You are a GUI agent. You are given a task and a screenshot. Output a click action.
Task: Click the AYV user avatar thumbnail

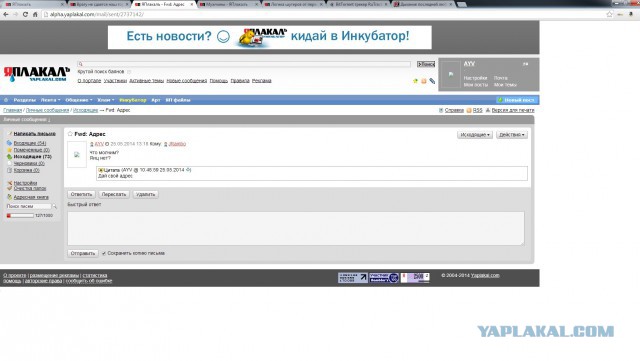451,74
